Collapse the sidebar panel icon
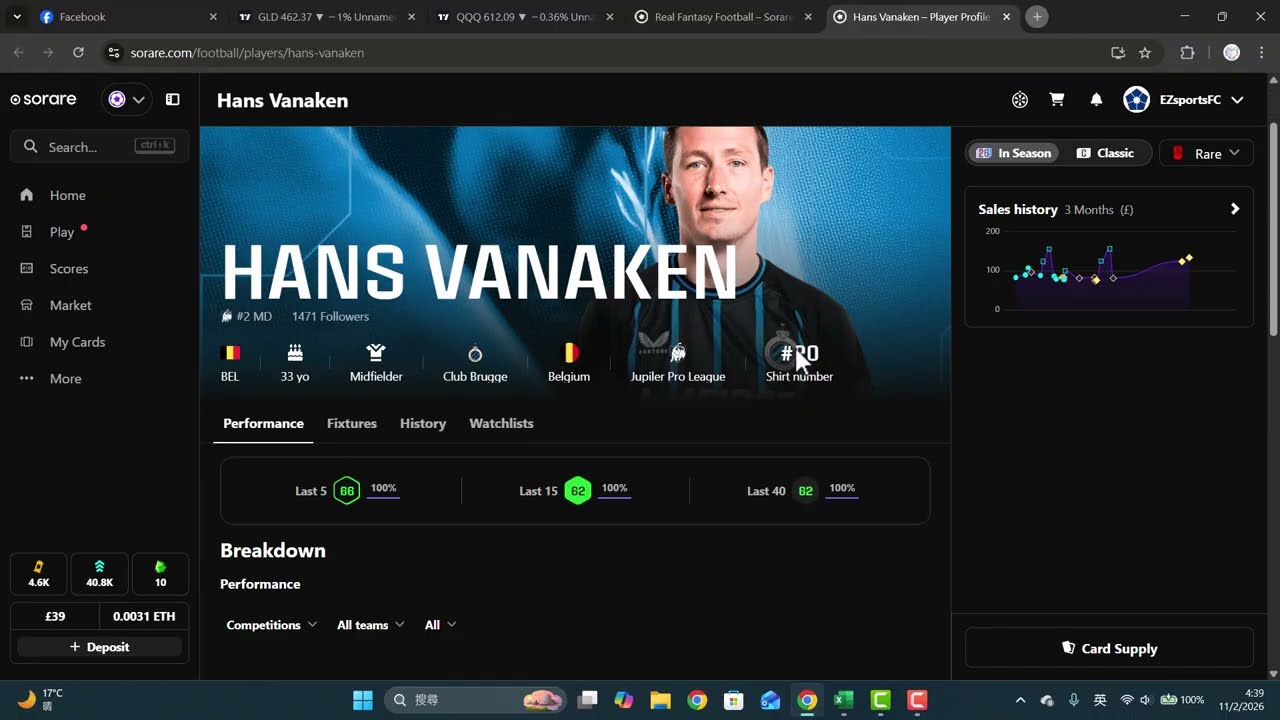 pos(172,99)
